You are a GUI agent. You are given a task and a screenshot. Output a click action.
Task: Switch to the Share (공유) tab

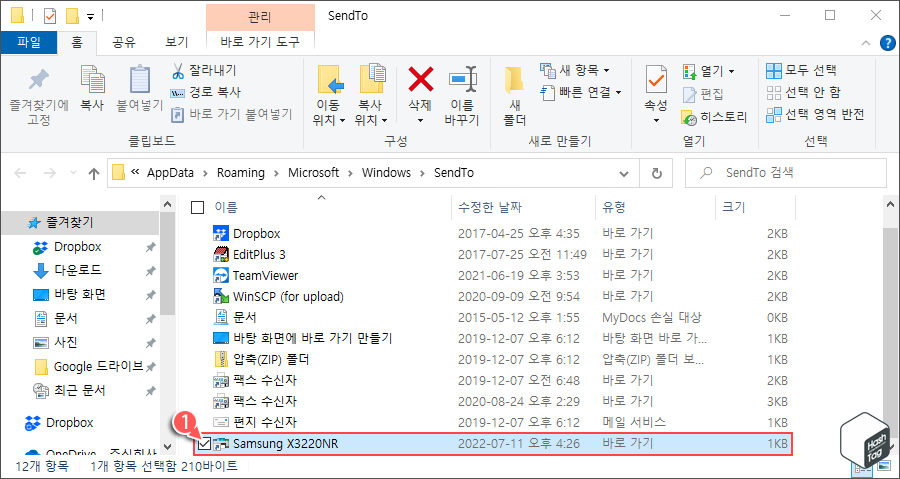click(x=123, y=42)
